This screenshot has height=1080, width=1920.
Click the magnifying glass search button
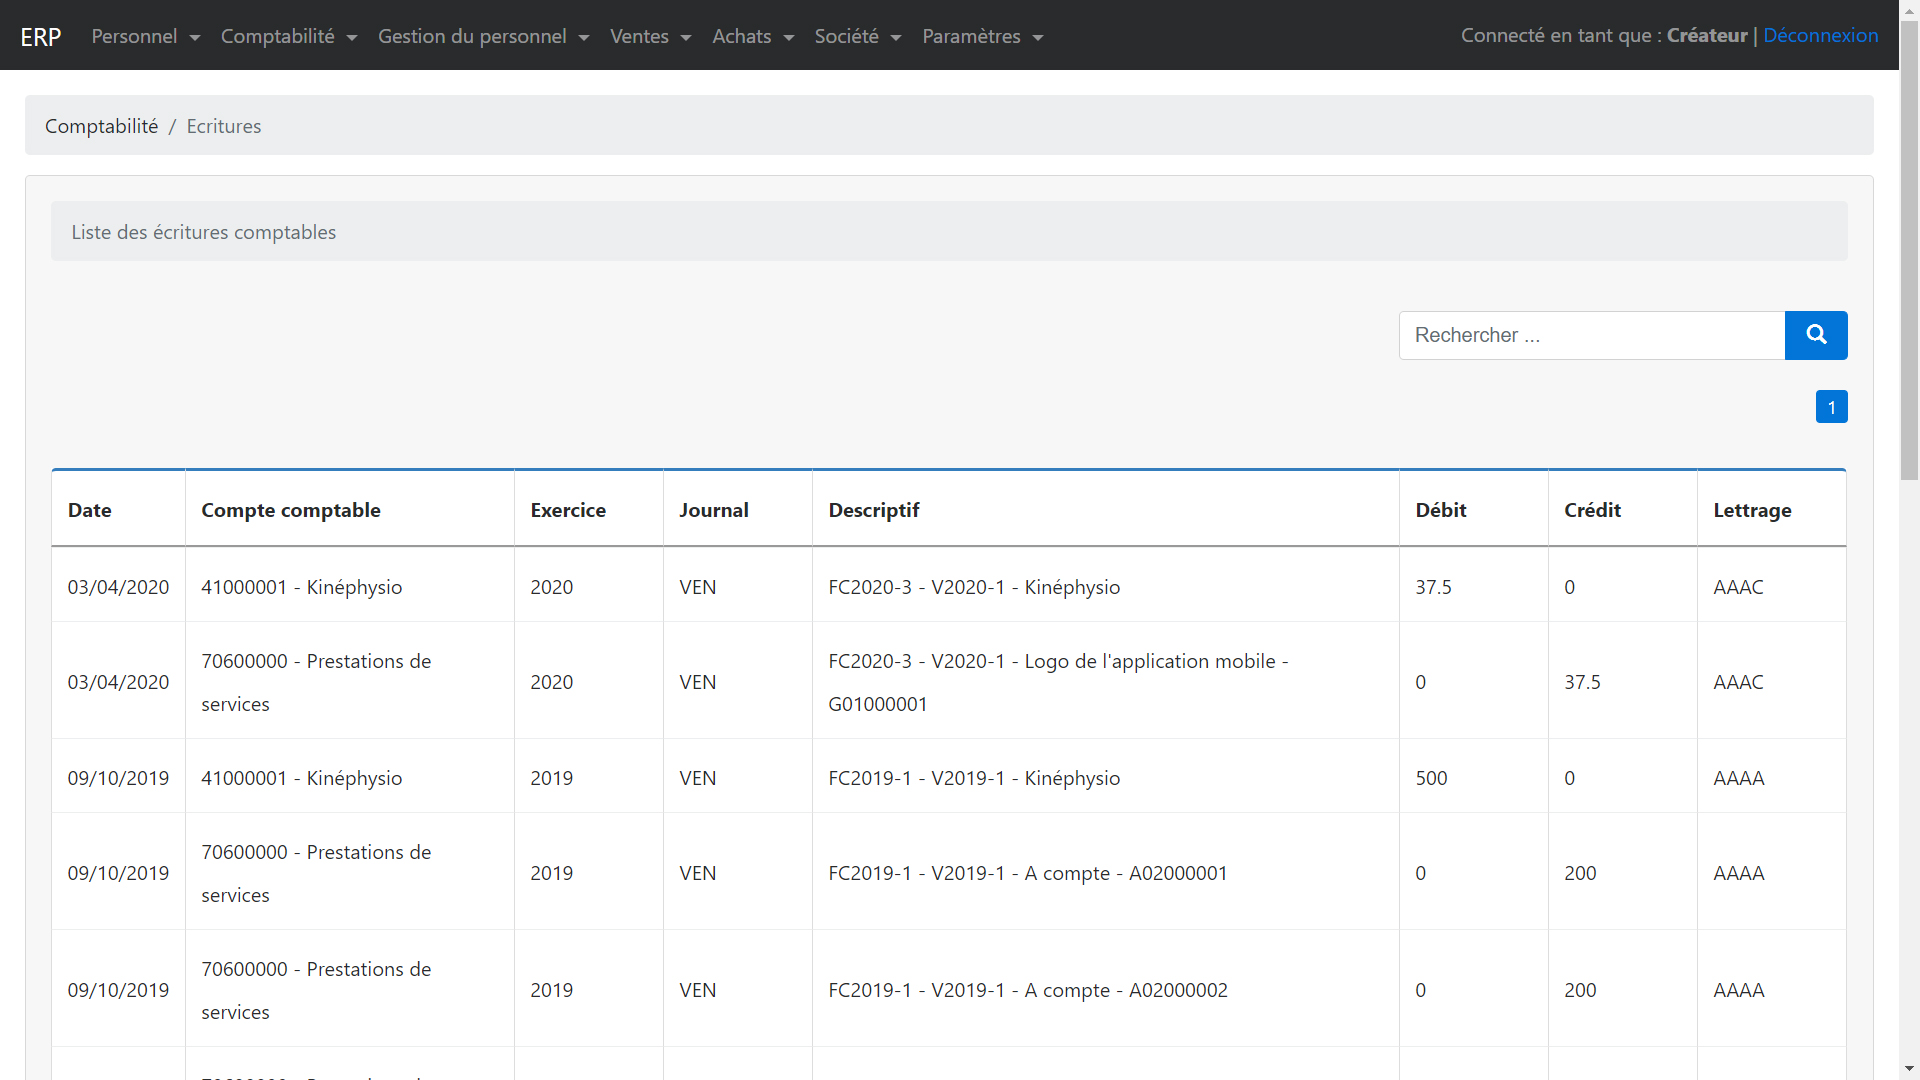coord(1815,335)
